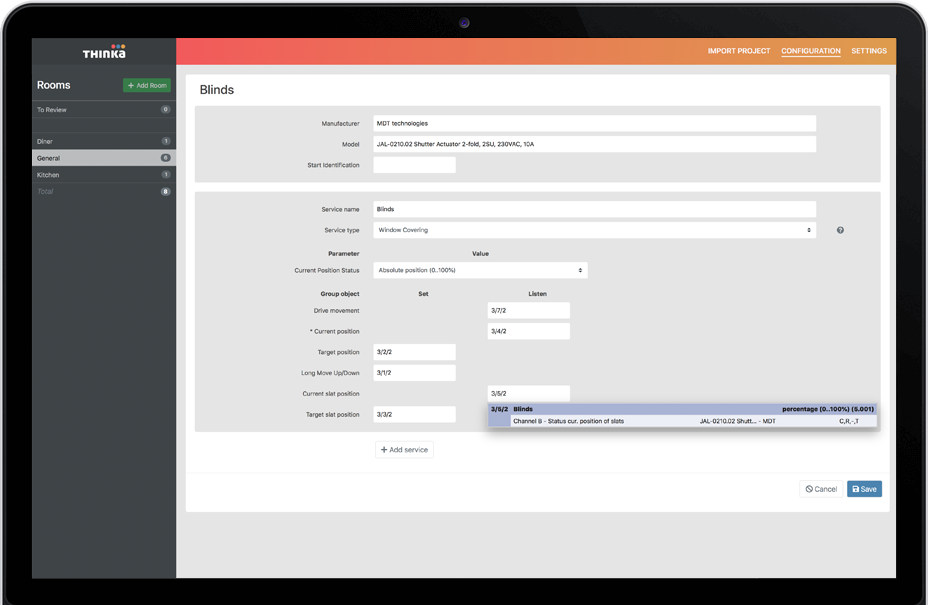The height and width of the screenshot is (605, 928).
Task: Click the Total count badge showing 8
Action: [166, 192]
